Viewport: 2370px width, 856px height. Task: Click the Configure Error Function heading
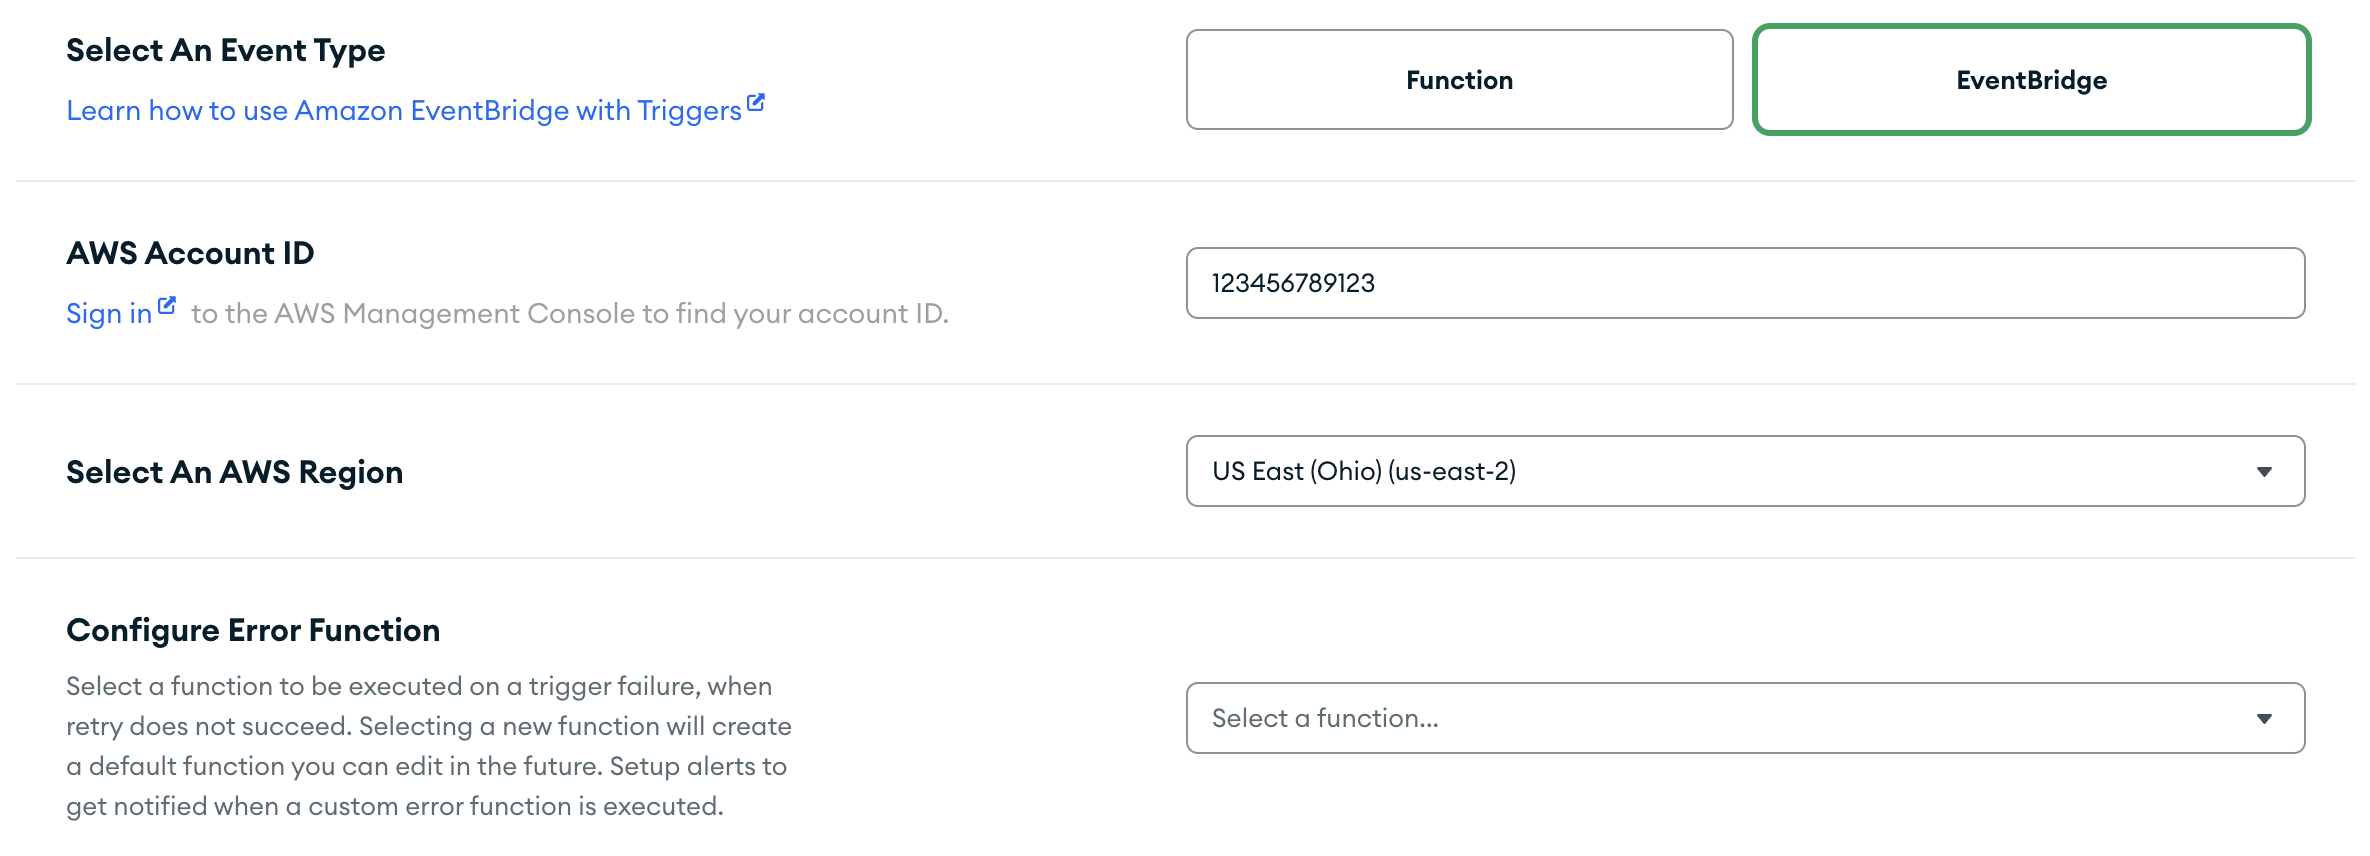(253, 629)
